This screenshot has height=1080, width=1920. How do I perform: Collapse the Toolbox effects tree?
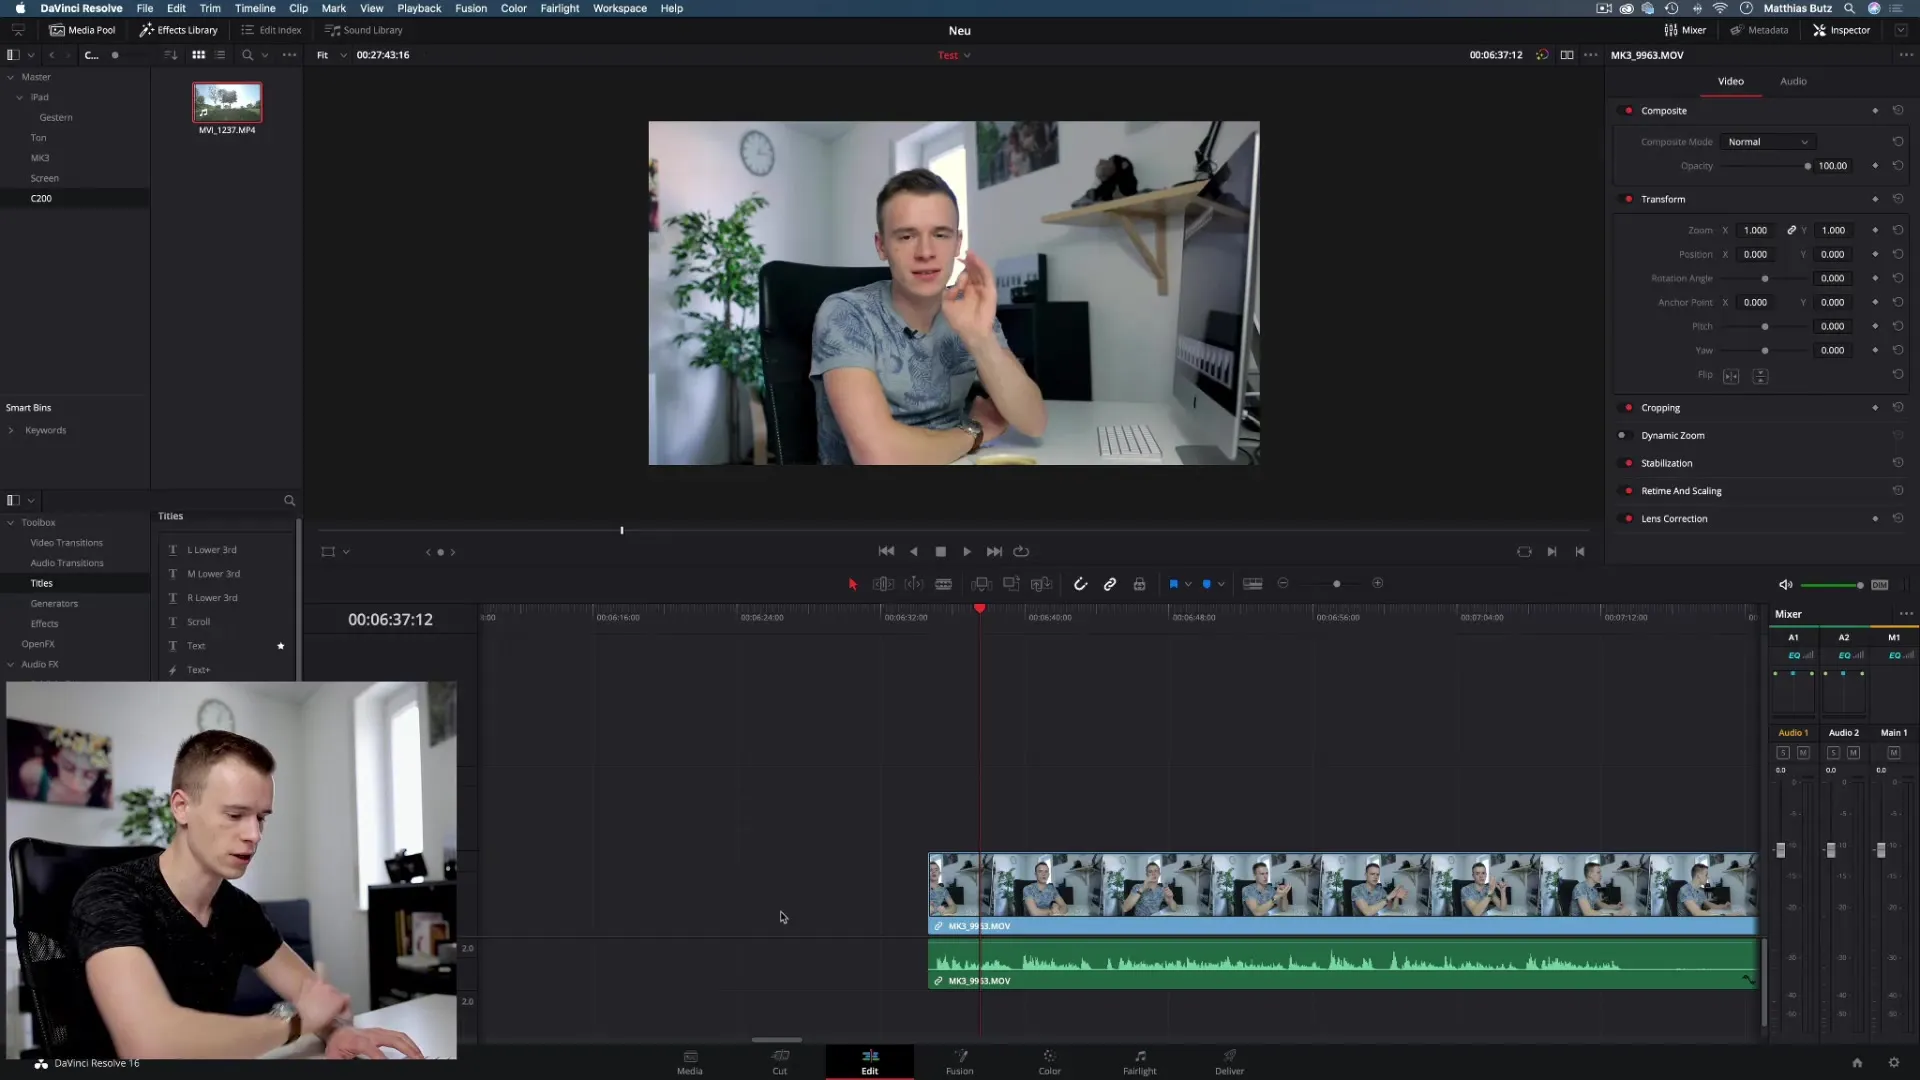pos(11,523)
